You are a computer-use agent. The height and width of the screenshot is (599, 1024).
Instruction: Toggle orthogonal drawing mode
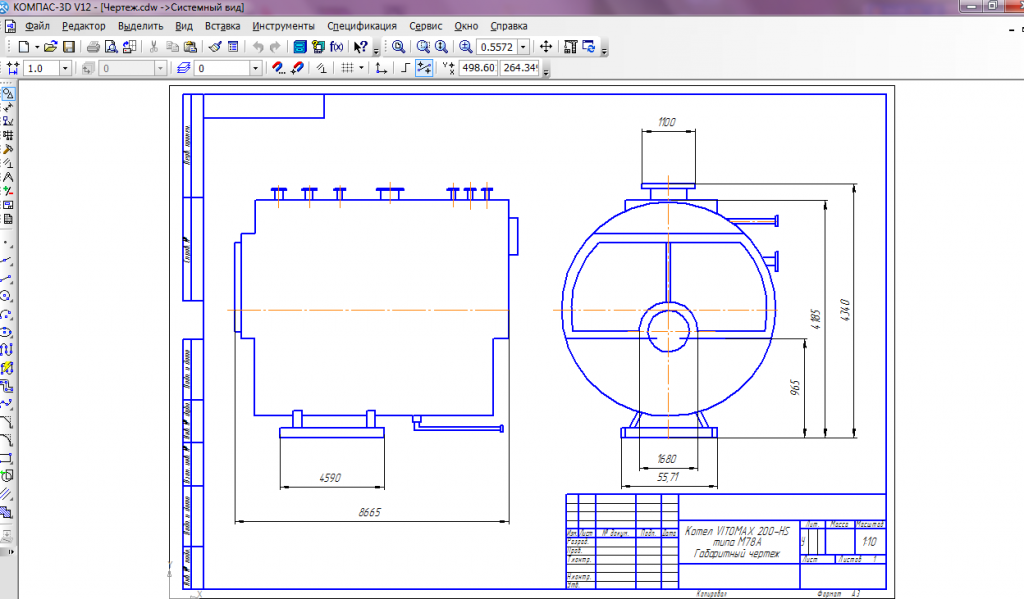click(405, 68)
